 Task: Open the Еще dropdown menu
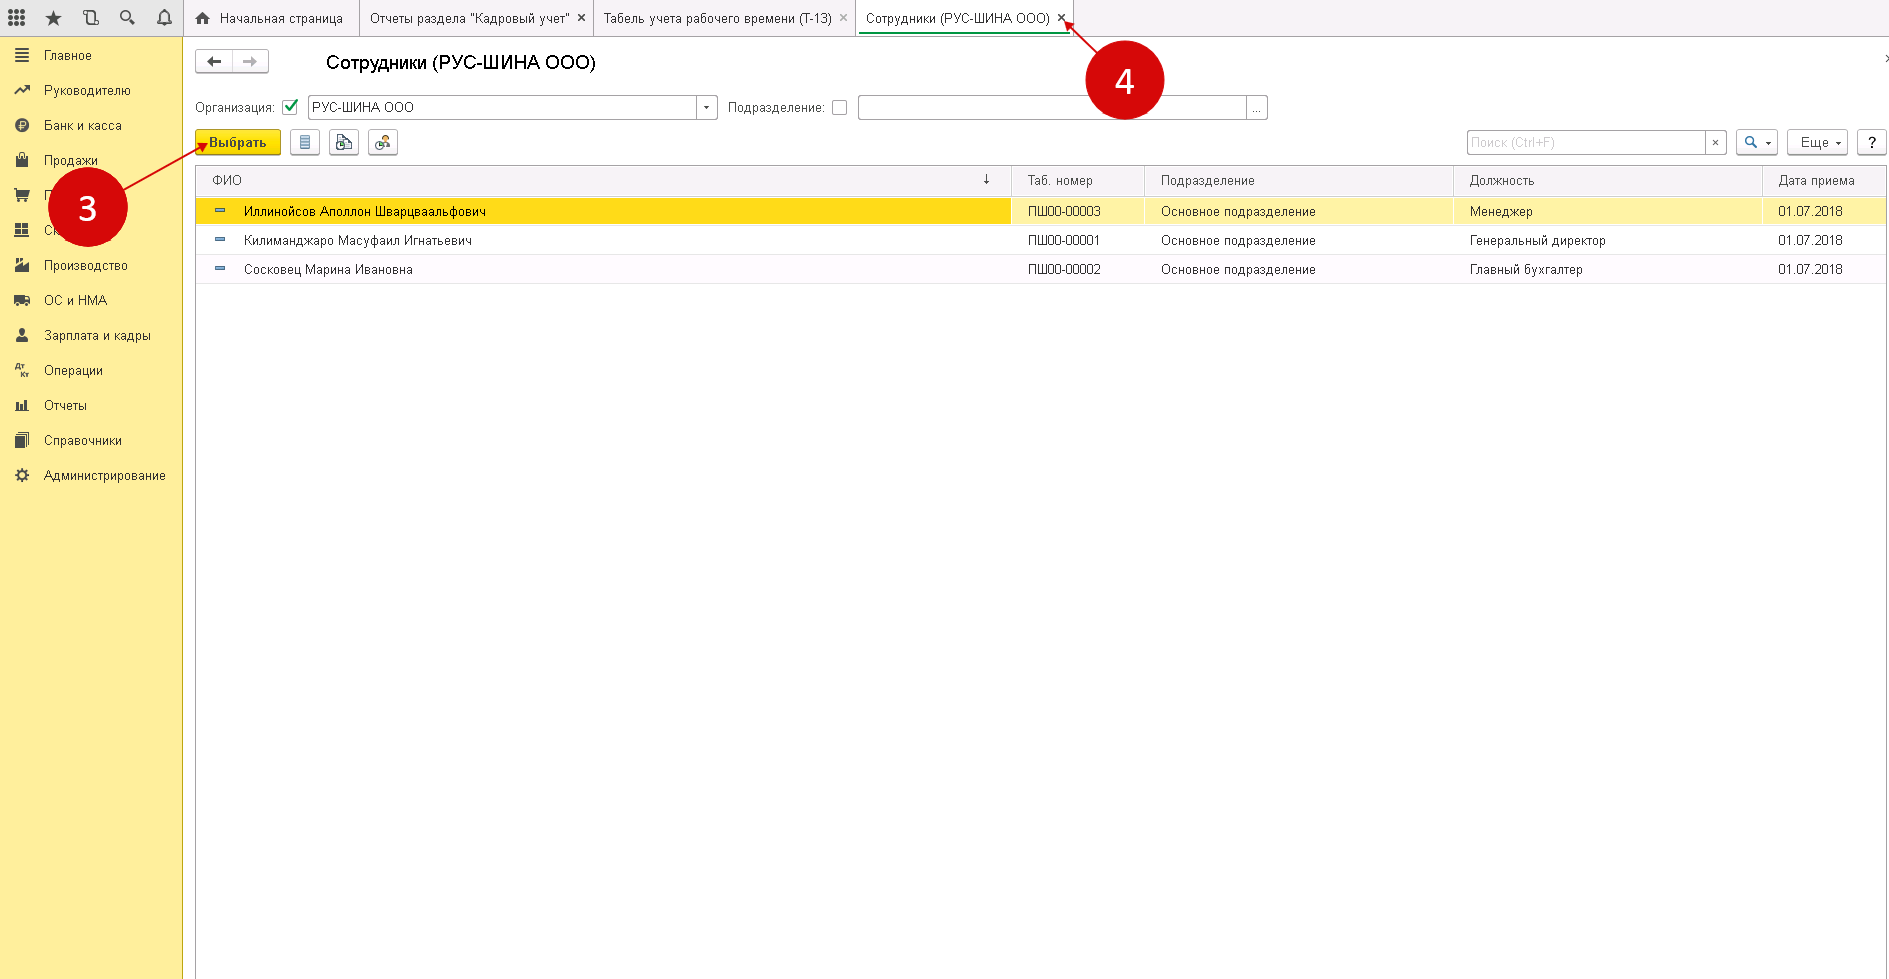coord(1817,143)
